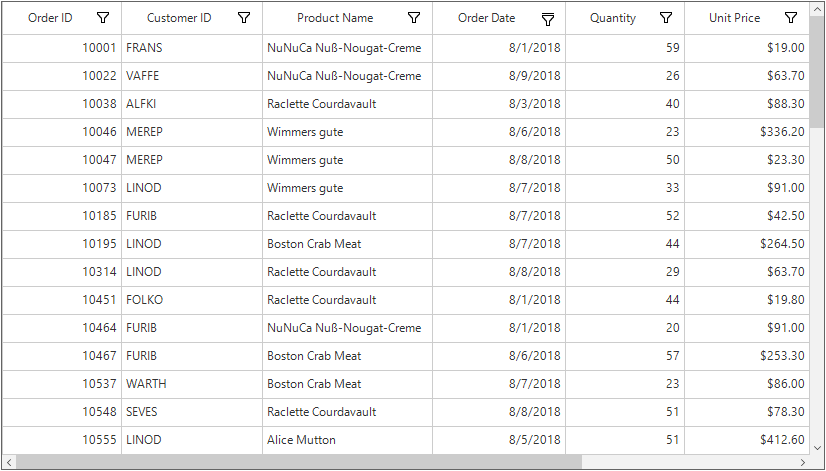
Task: Select order ID cell 10548
Action: click(62, 412)
